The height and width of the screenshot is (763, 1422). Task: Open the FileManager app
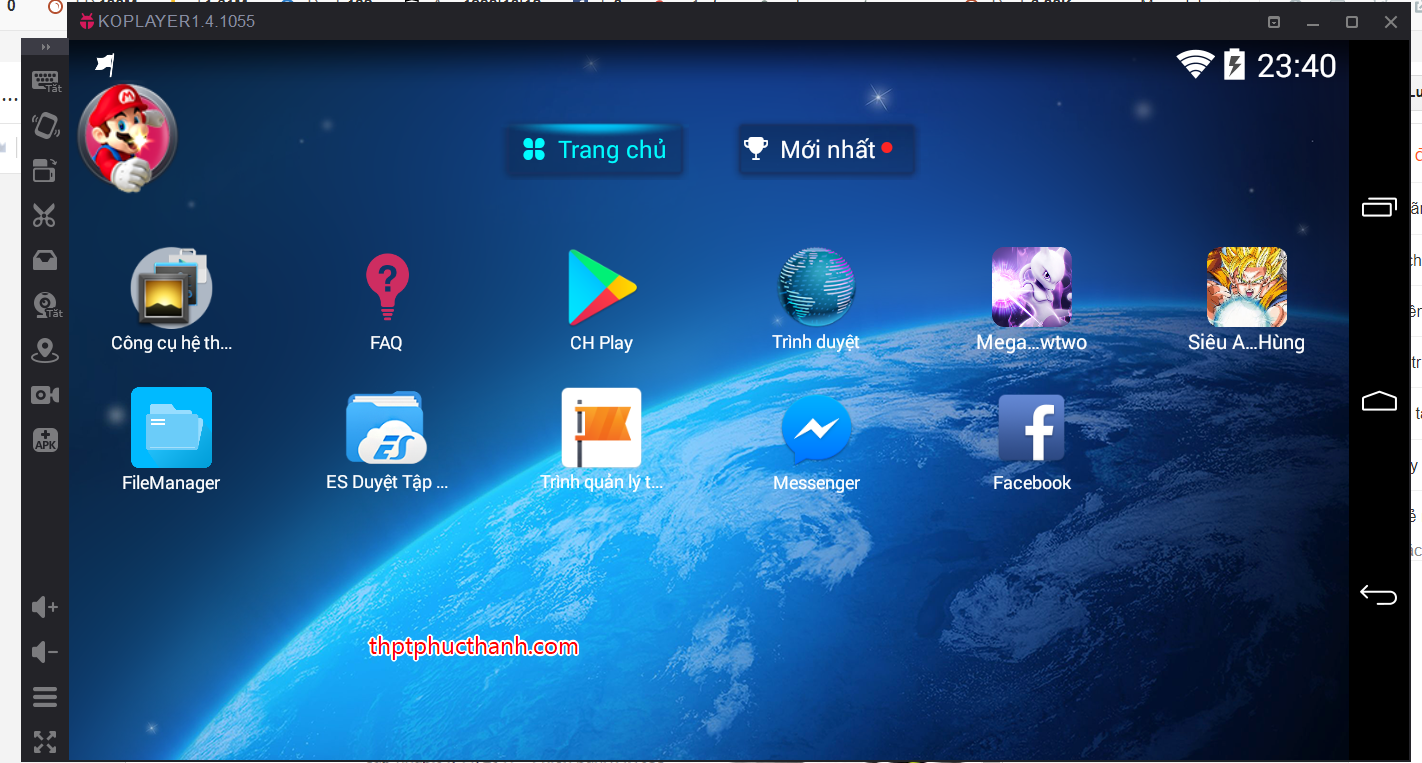171,440
